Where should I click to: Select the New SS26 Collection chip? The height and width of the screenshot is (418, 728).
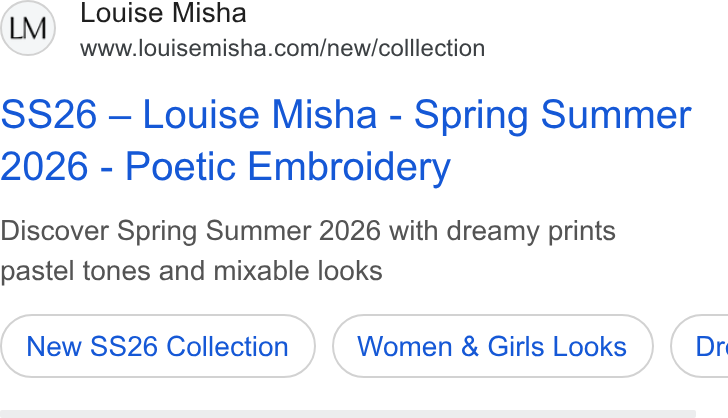(158, 346)
